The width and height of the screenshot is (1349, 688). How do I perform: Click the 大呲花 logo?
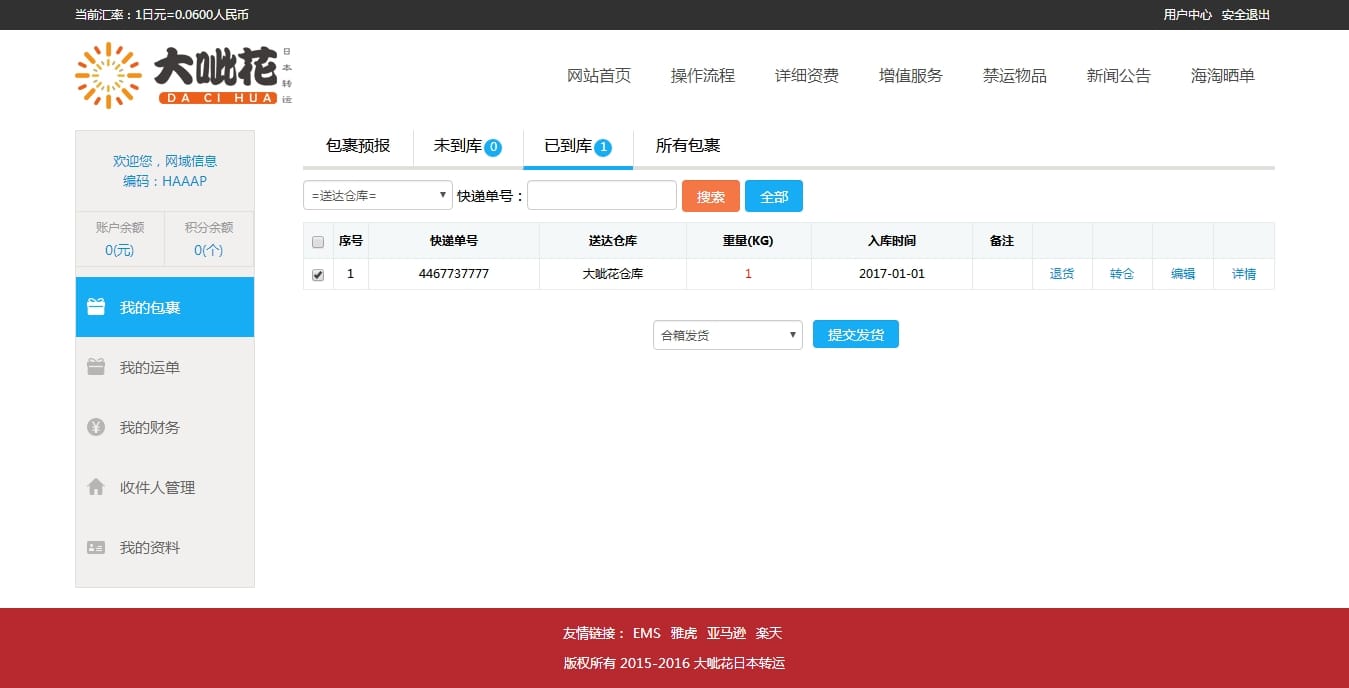click(x=184, y=75)
